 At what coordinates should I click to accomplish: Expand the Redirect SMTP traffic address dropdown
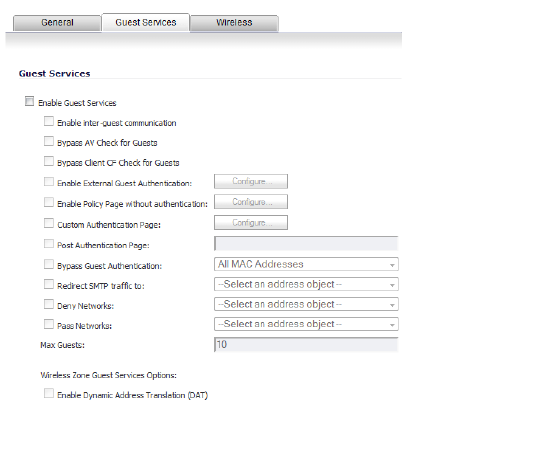[306, 284]
